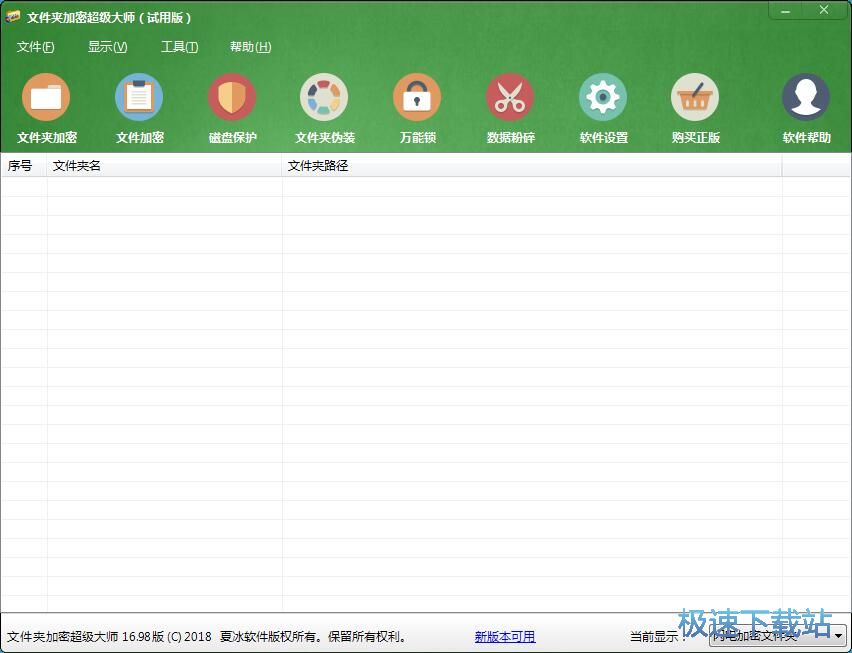
Task: Open the 工具(T) menu
Action: [x=179, y=47]
